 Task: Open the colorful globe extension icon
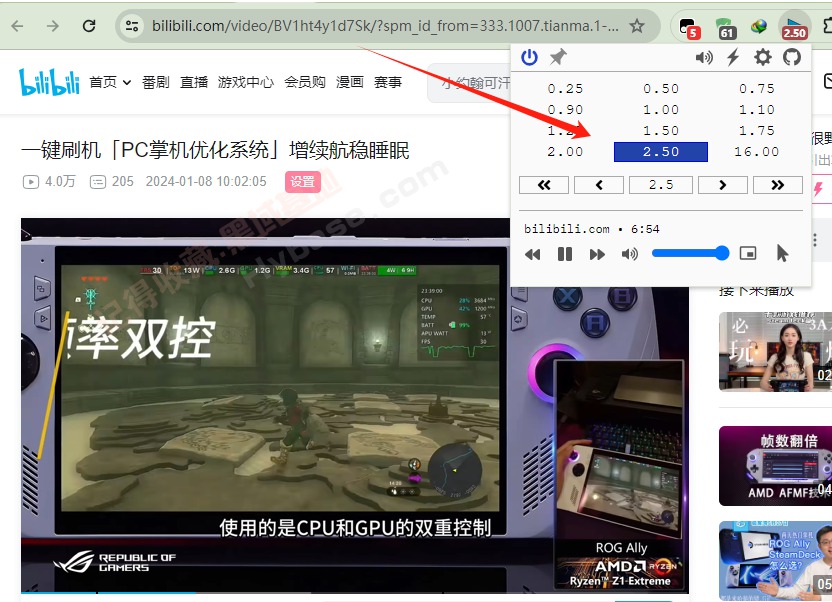point(759,26)
